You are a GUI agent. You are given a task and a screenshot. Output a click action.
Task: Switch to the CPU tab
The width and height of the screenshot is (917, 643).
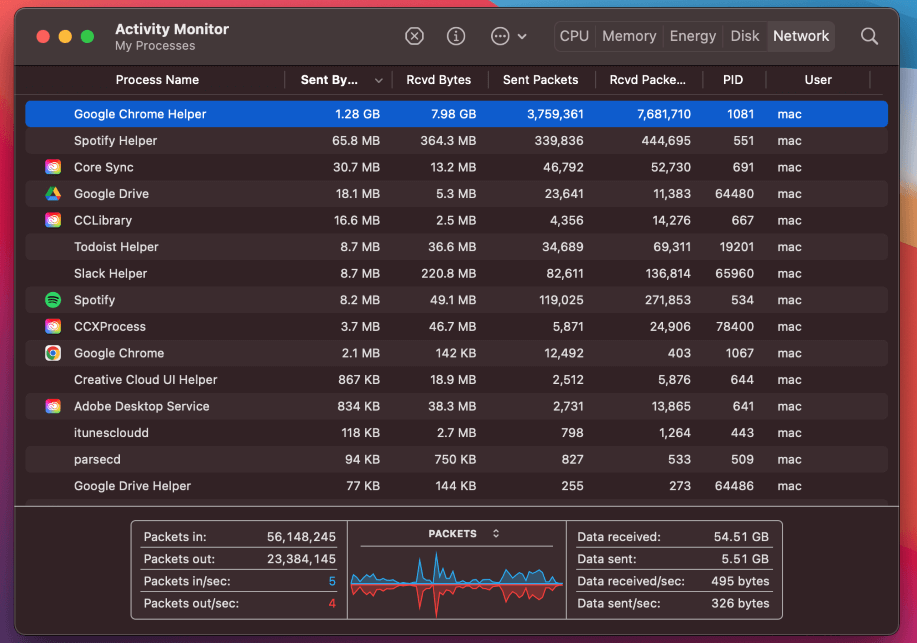click(574, 36)
